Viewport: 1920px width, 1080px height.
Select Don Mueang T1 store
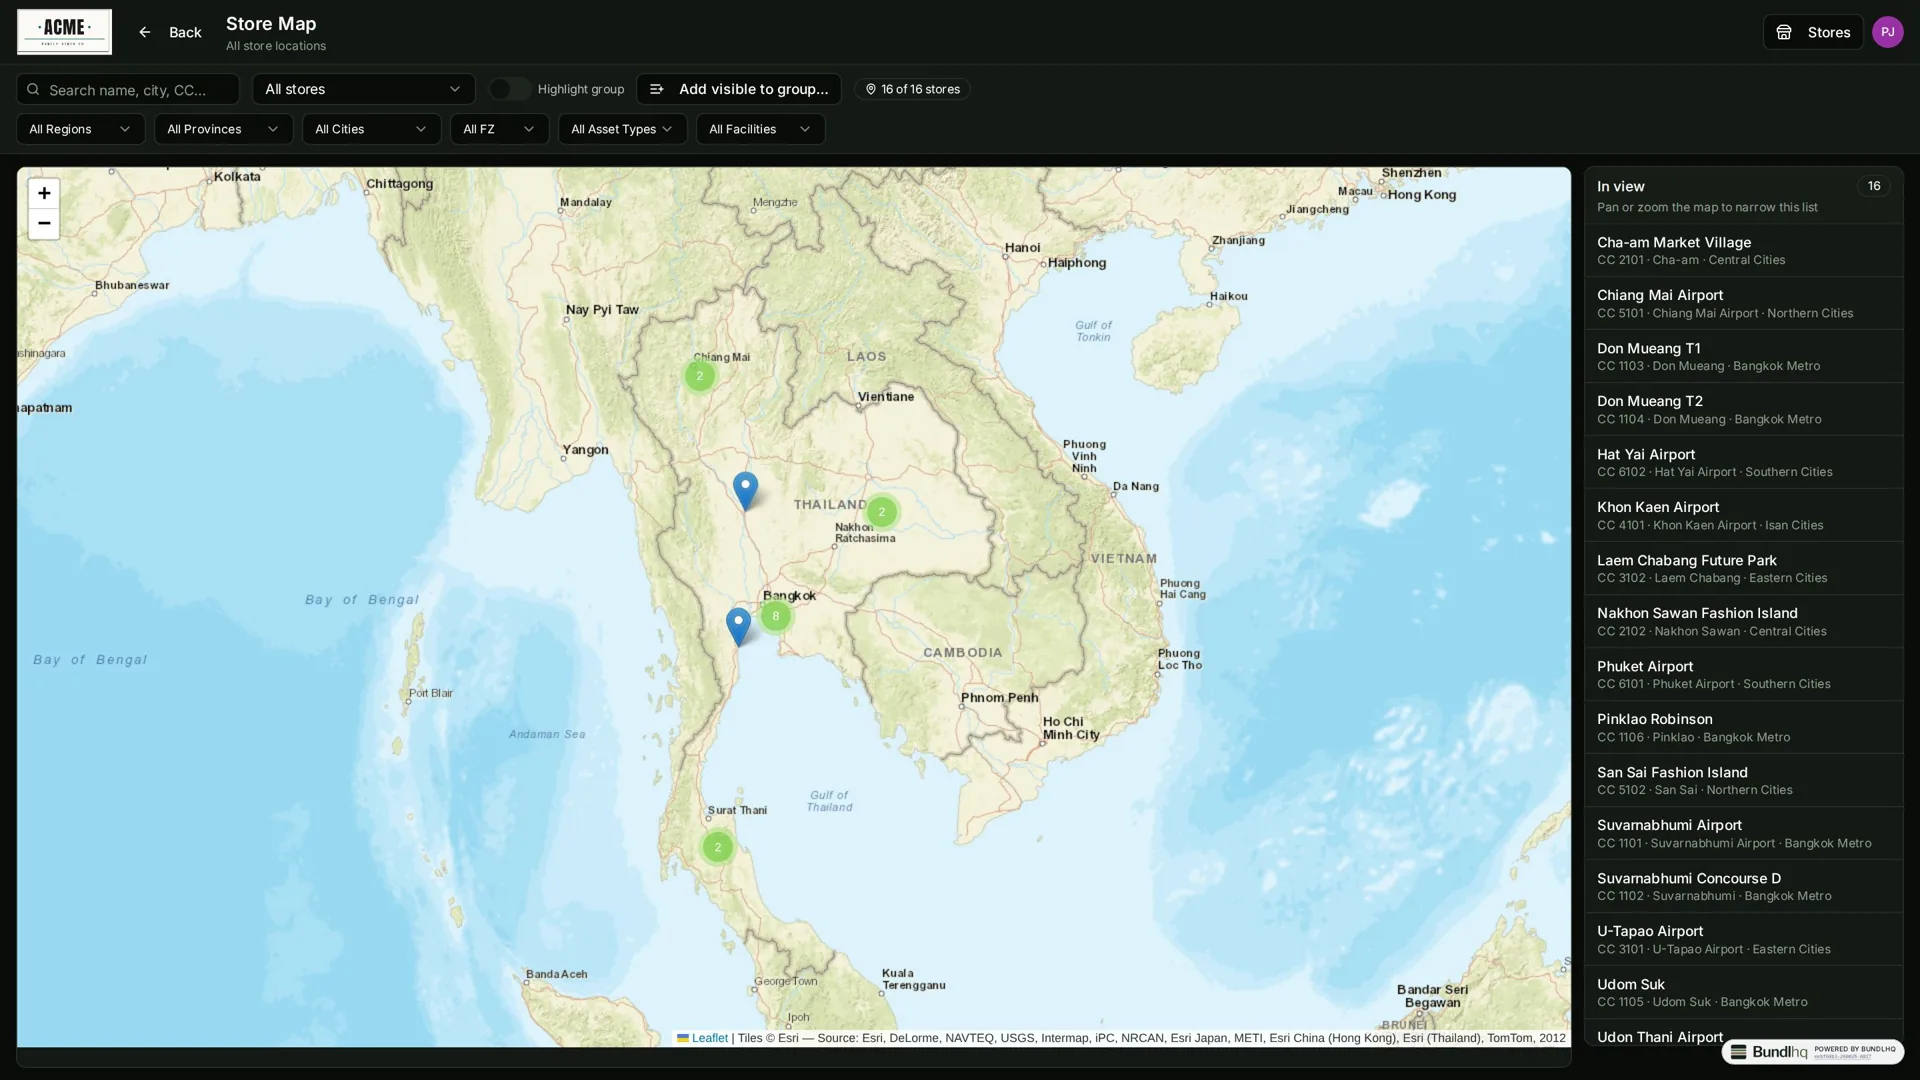(1743, 356)
